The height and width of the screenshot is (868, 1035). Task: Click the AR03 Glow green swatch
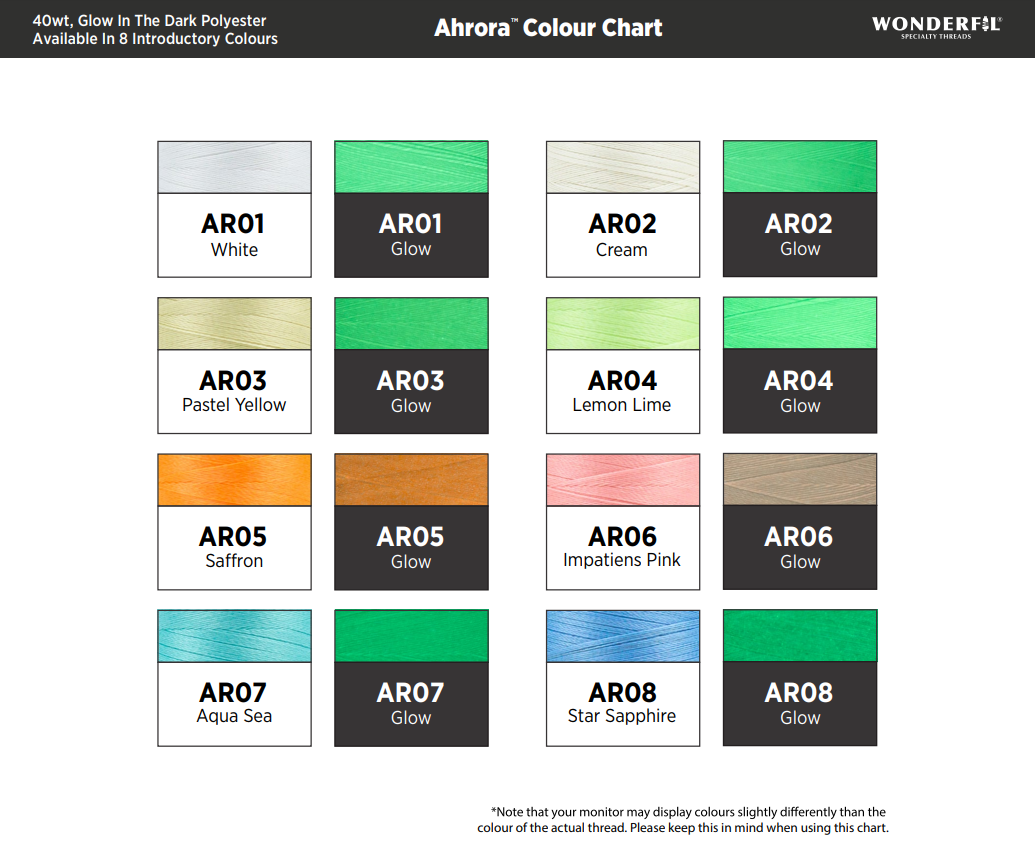tap(411, 323)
